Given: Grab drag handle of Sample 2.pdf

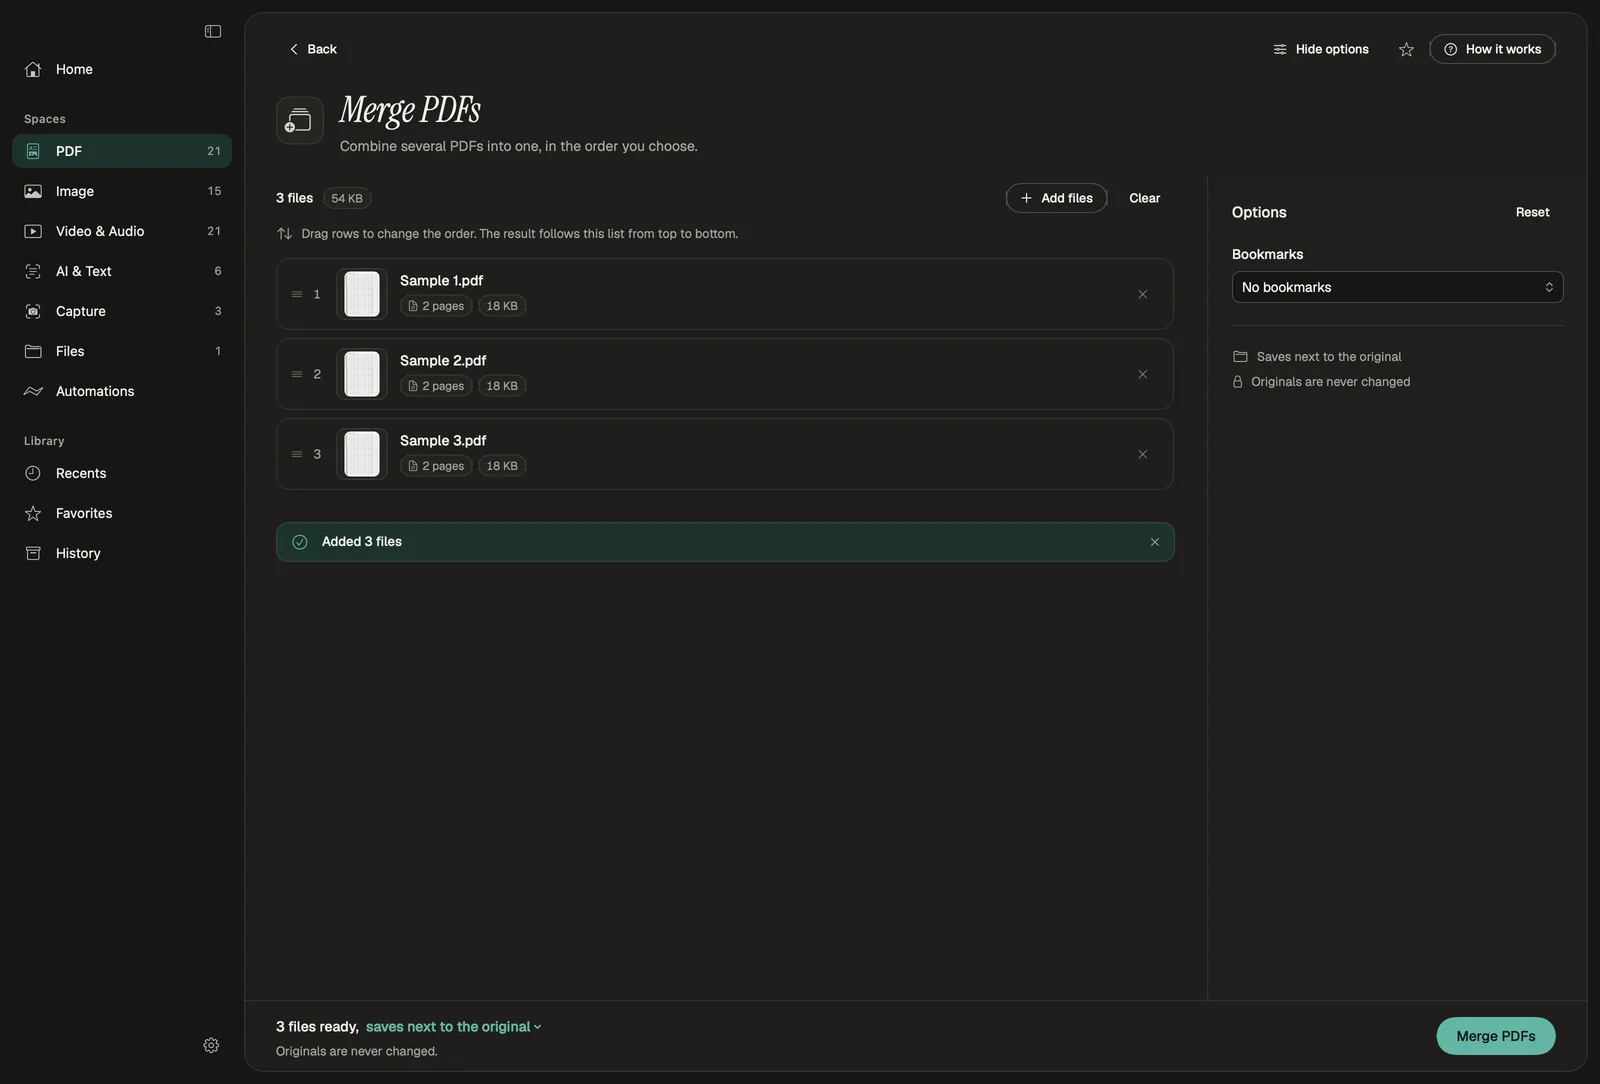Looking at the screenshot, I should [297, 374].
